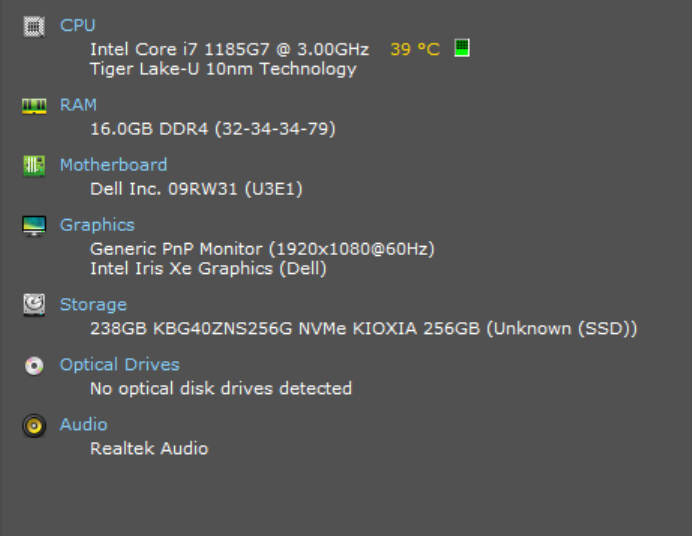The width and height of the screenshot is (692, 536).
Task: Go to the Motherboard section link
Action: pos(113,165)
